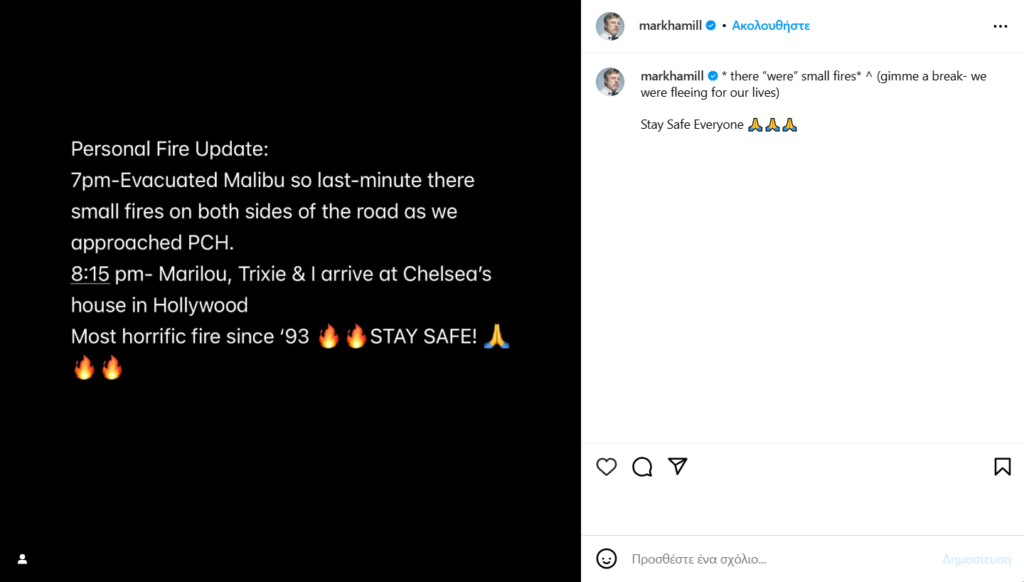Follow the account via Ακολουθήστε
The height and width of the screenshot is (582, 1024).
(x=770, y=26)
